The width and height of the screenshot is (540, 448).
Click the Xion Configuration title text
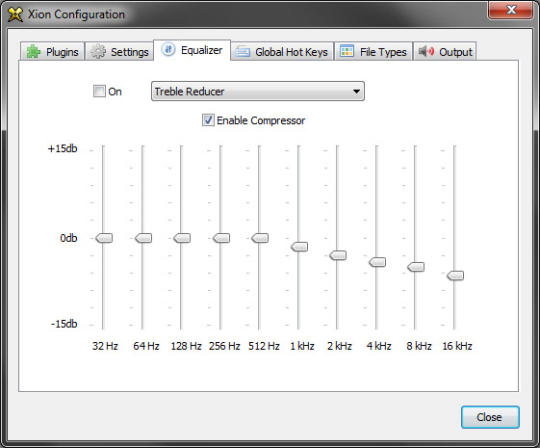(76, 14)
